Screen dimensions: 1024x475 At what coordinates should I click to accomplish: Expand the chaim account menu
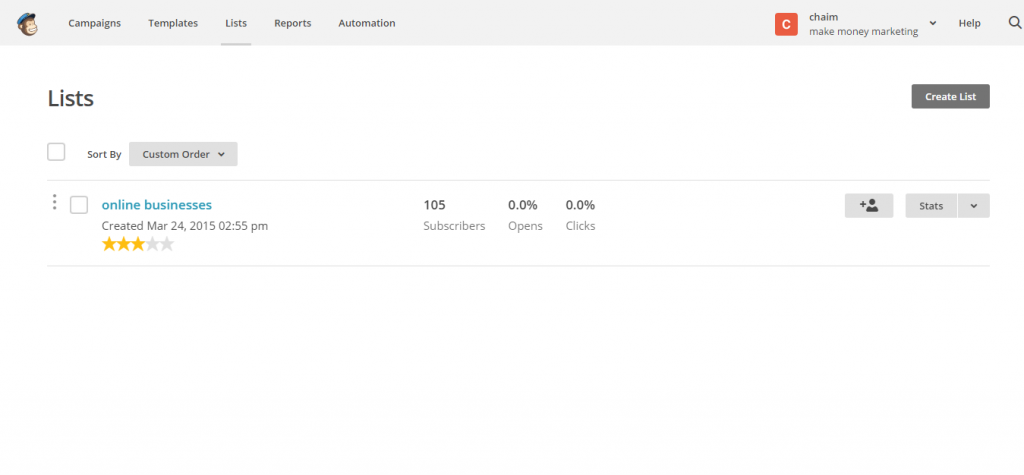coord(933,24)
